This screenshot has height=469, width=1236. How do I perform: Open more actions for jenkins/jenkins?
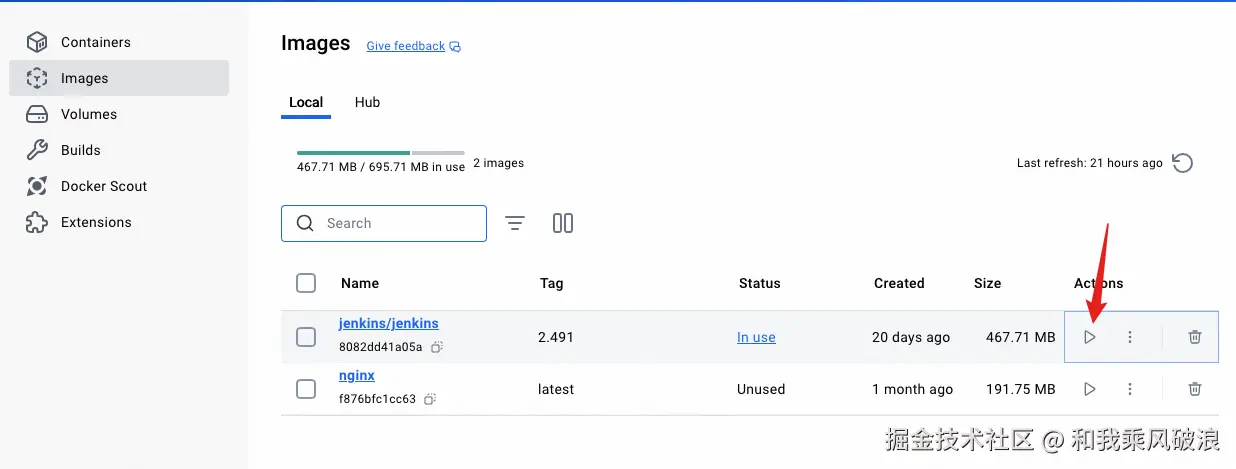click(1130, 337)
